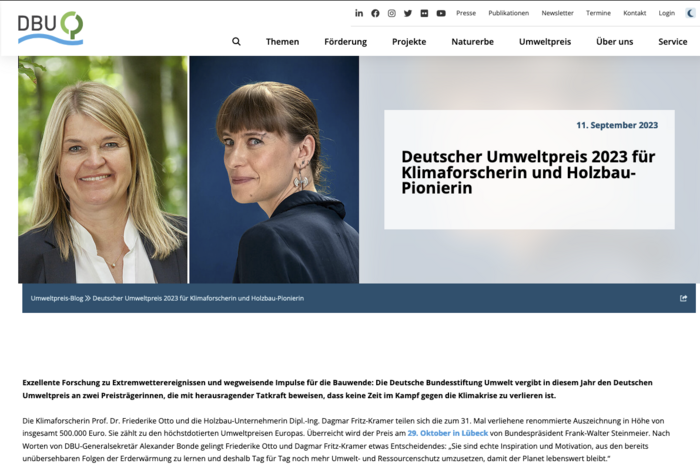Click the Umweltpreis-Blog breadcrumb link
The width and height of the screenshot is (700, 467).
[x=57, y=298]
